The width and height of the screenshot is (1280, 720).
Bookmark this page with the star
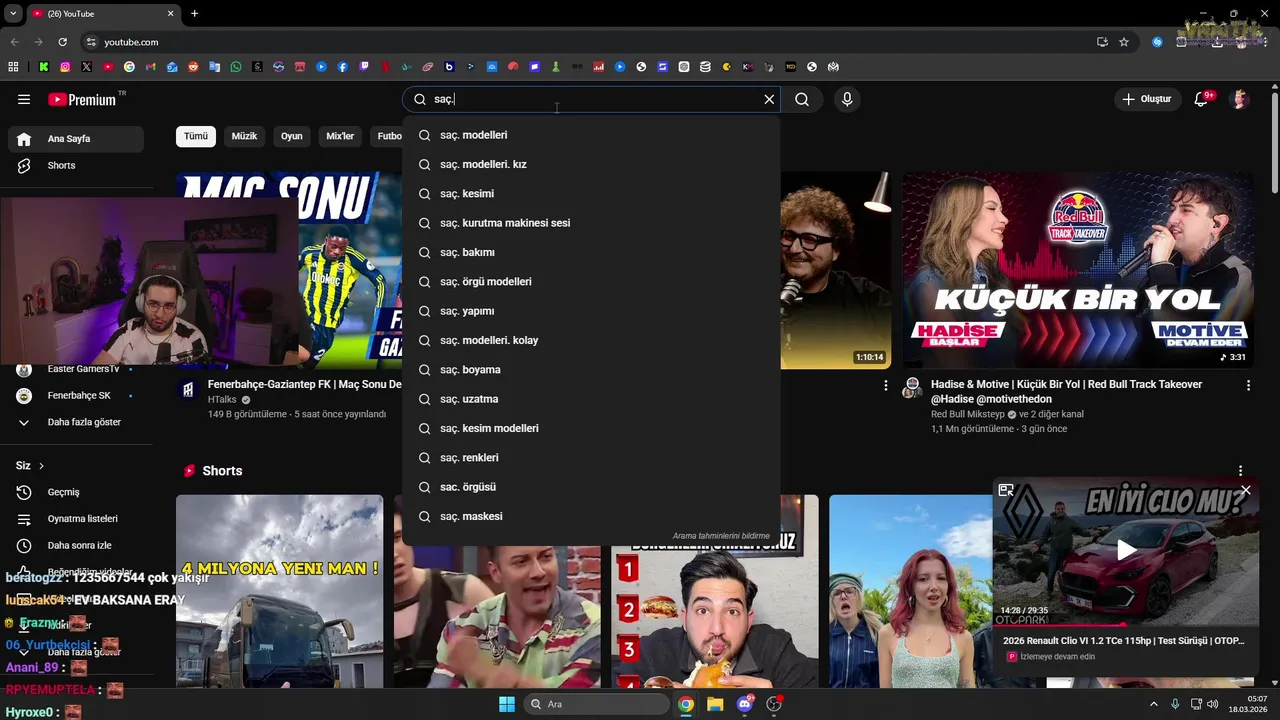(1124, 42)
